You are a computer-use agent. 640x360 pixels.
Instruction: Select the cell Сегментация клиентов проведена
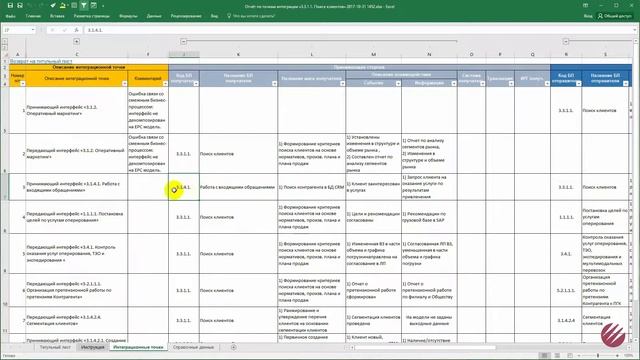coord(373,320)
